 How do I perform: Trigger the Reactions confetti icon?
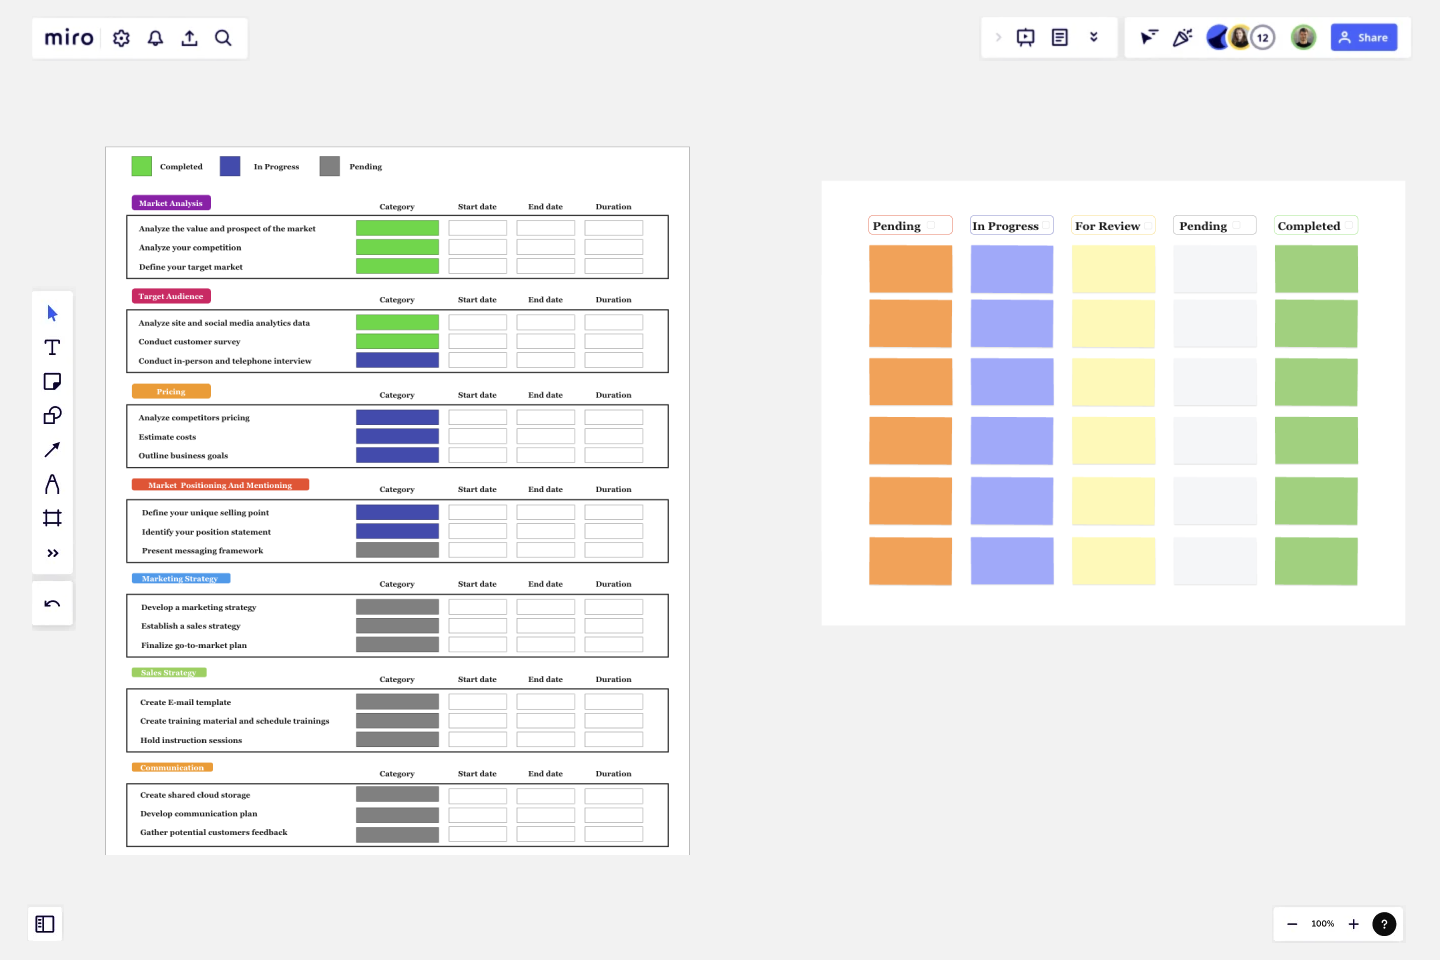click(1183, 37)
